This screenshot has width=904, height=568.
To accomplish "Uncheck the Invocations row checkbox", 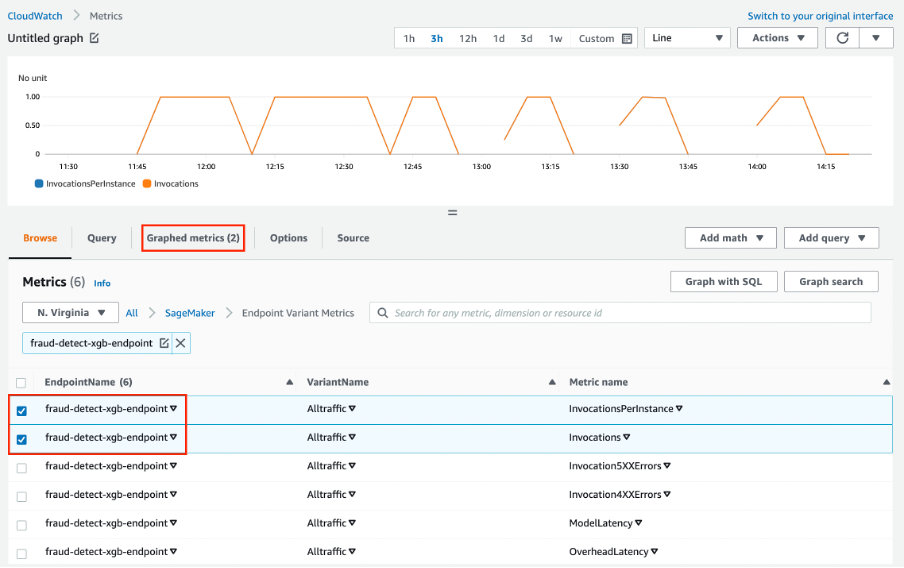I will point(22,439).
